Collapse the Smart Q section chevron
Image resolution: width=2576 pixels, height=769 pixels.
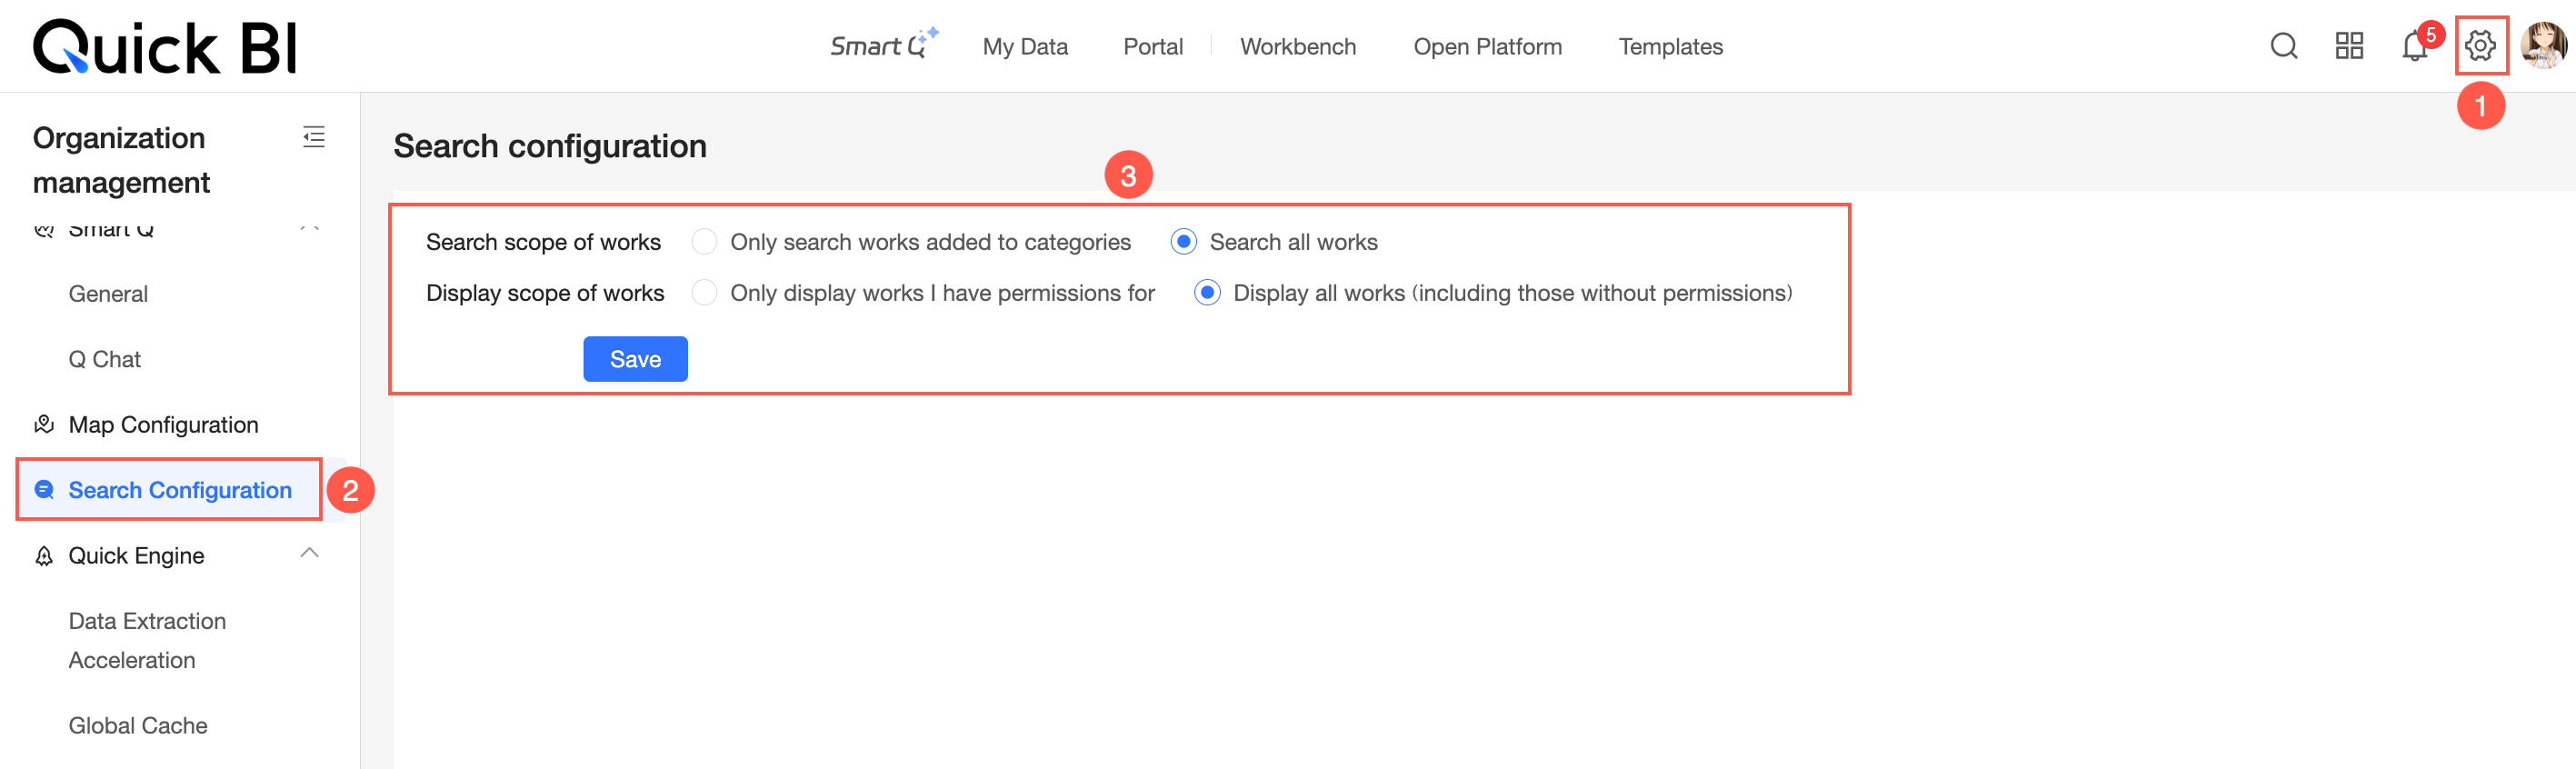310,229
